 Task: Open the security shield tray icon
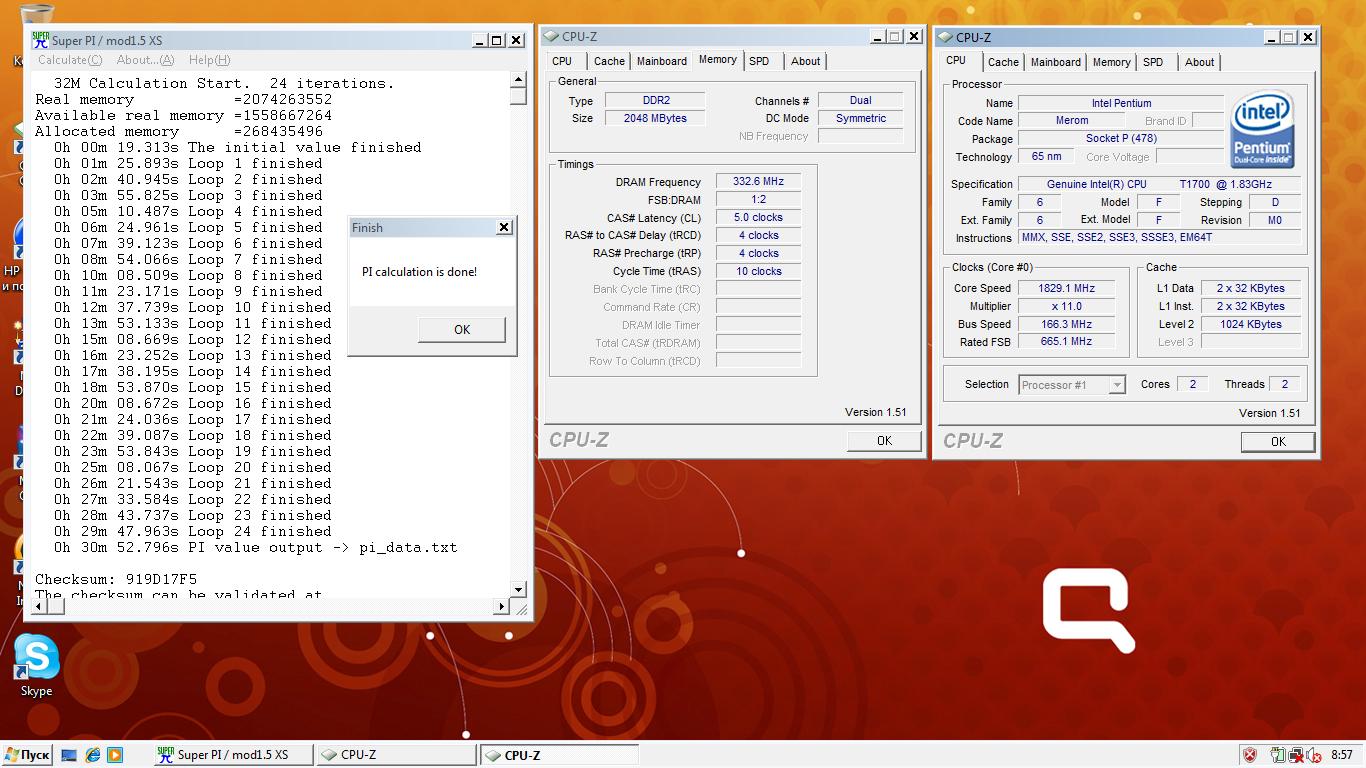1250,755
